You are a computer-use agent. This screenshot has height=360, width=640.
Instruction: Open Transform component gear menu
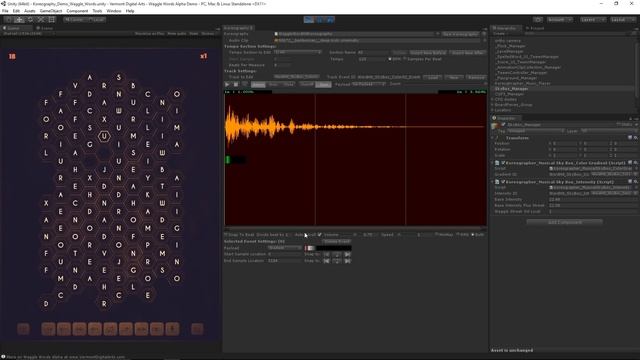point(636,138)
